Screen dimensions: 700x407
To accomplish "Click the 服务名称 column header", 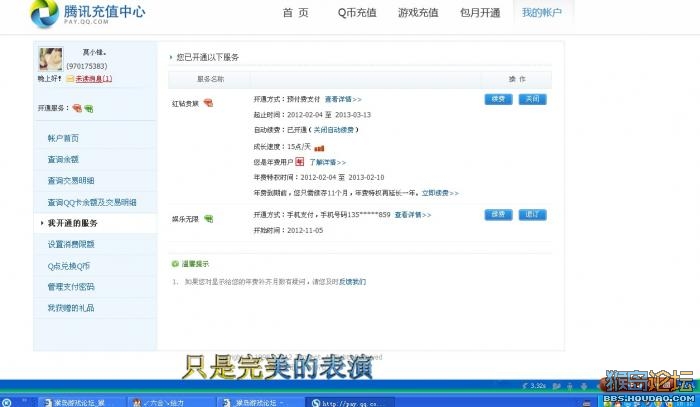I will click(x=210, y=79).
